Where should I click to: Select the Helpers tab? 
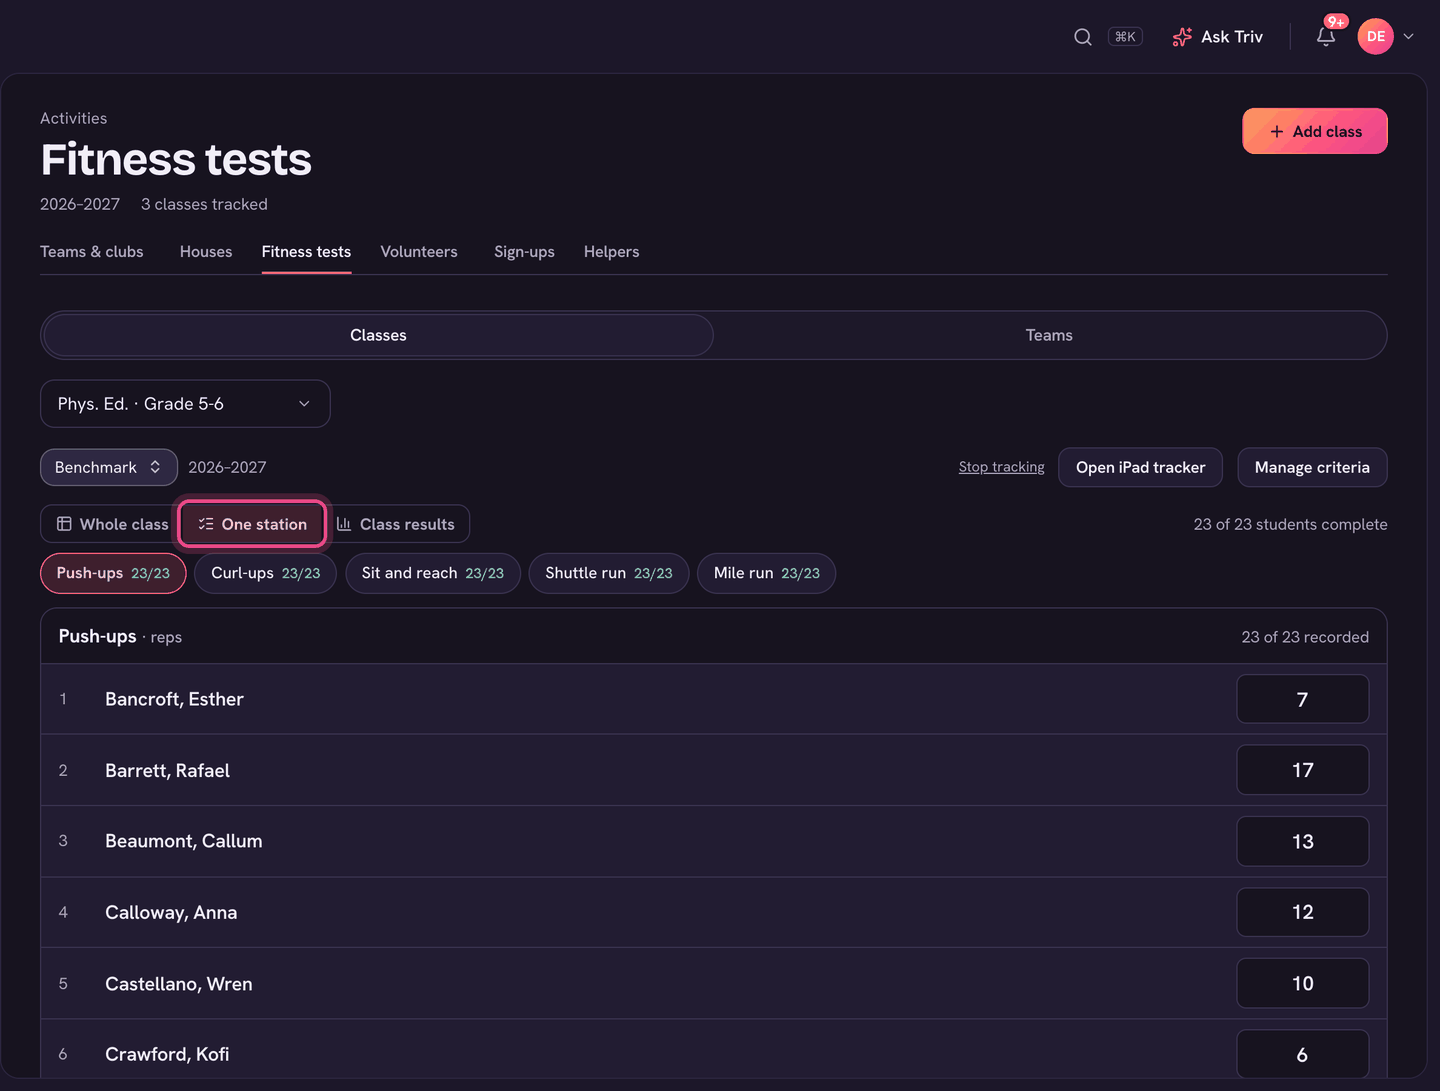tap(611, 252)
